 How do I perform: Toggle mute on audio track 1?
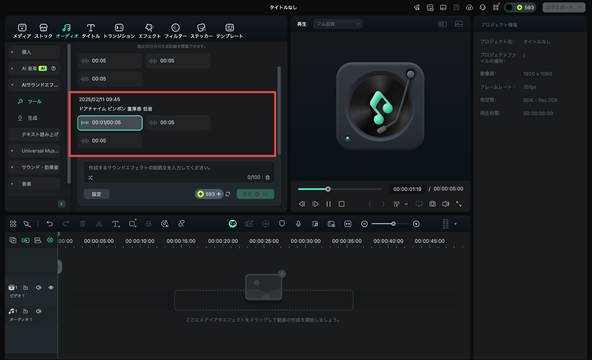39,311
